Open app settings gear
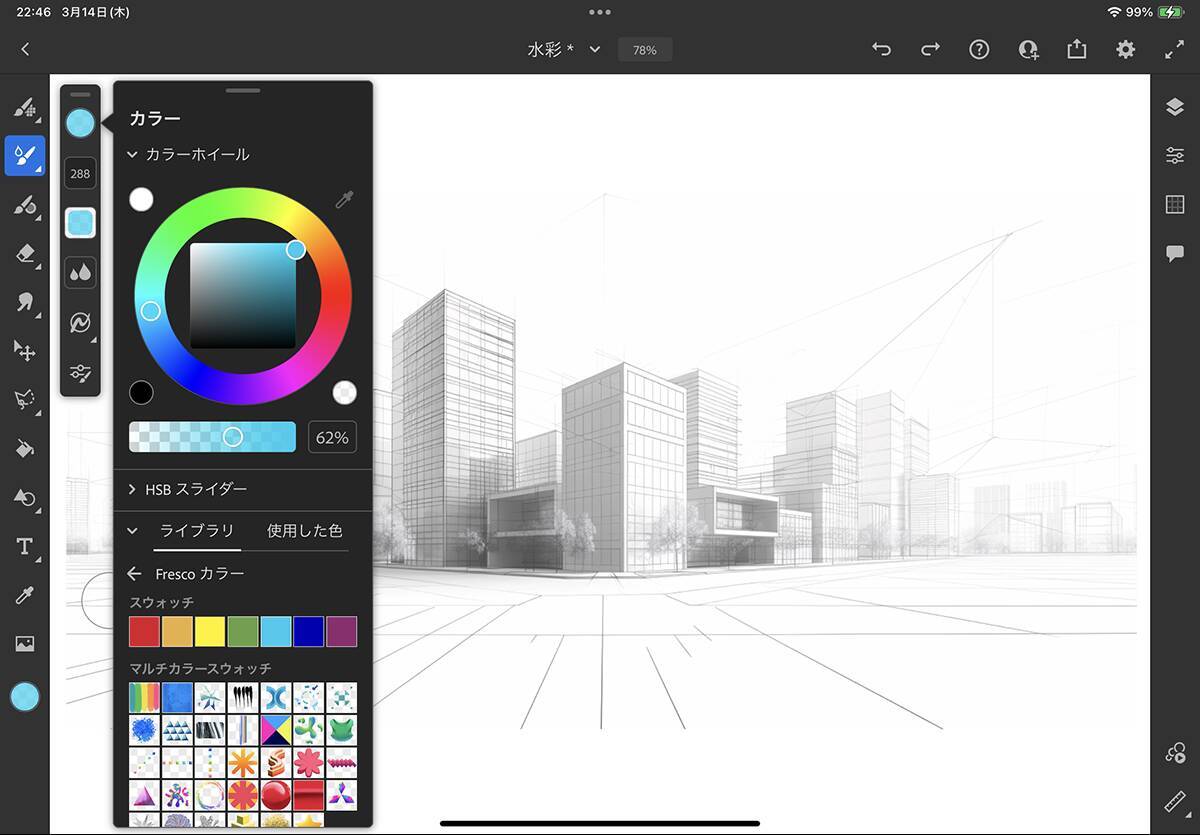The width and height of the screenshot is (1200, 835). tap(1126, 49)
